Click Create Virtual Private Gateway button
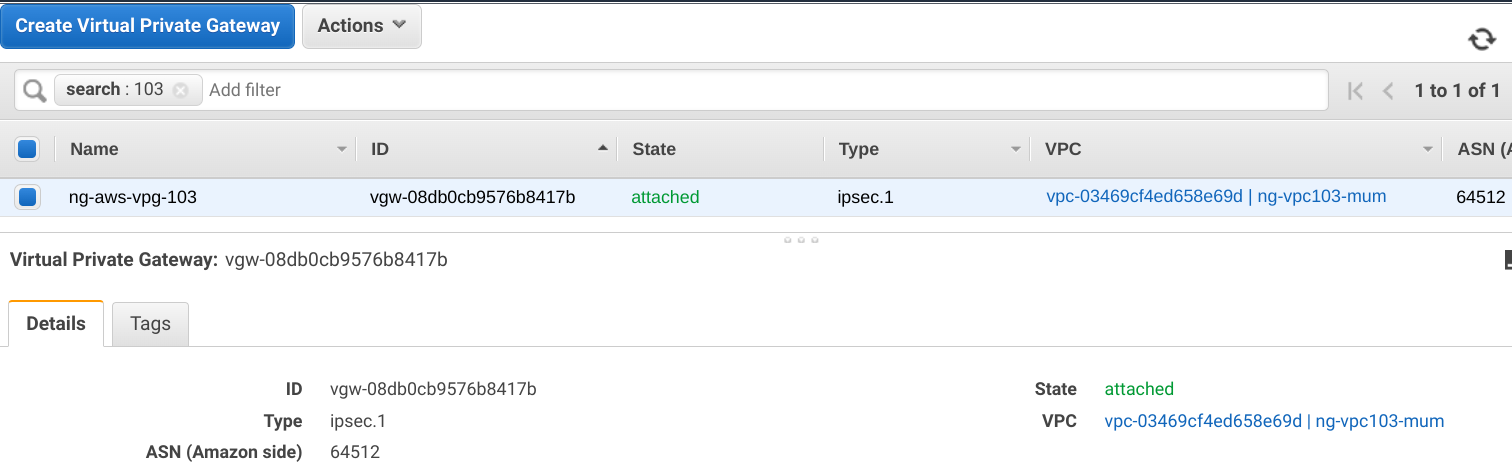 [148, 26]
